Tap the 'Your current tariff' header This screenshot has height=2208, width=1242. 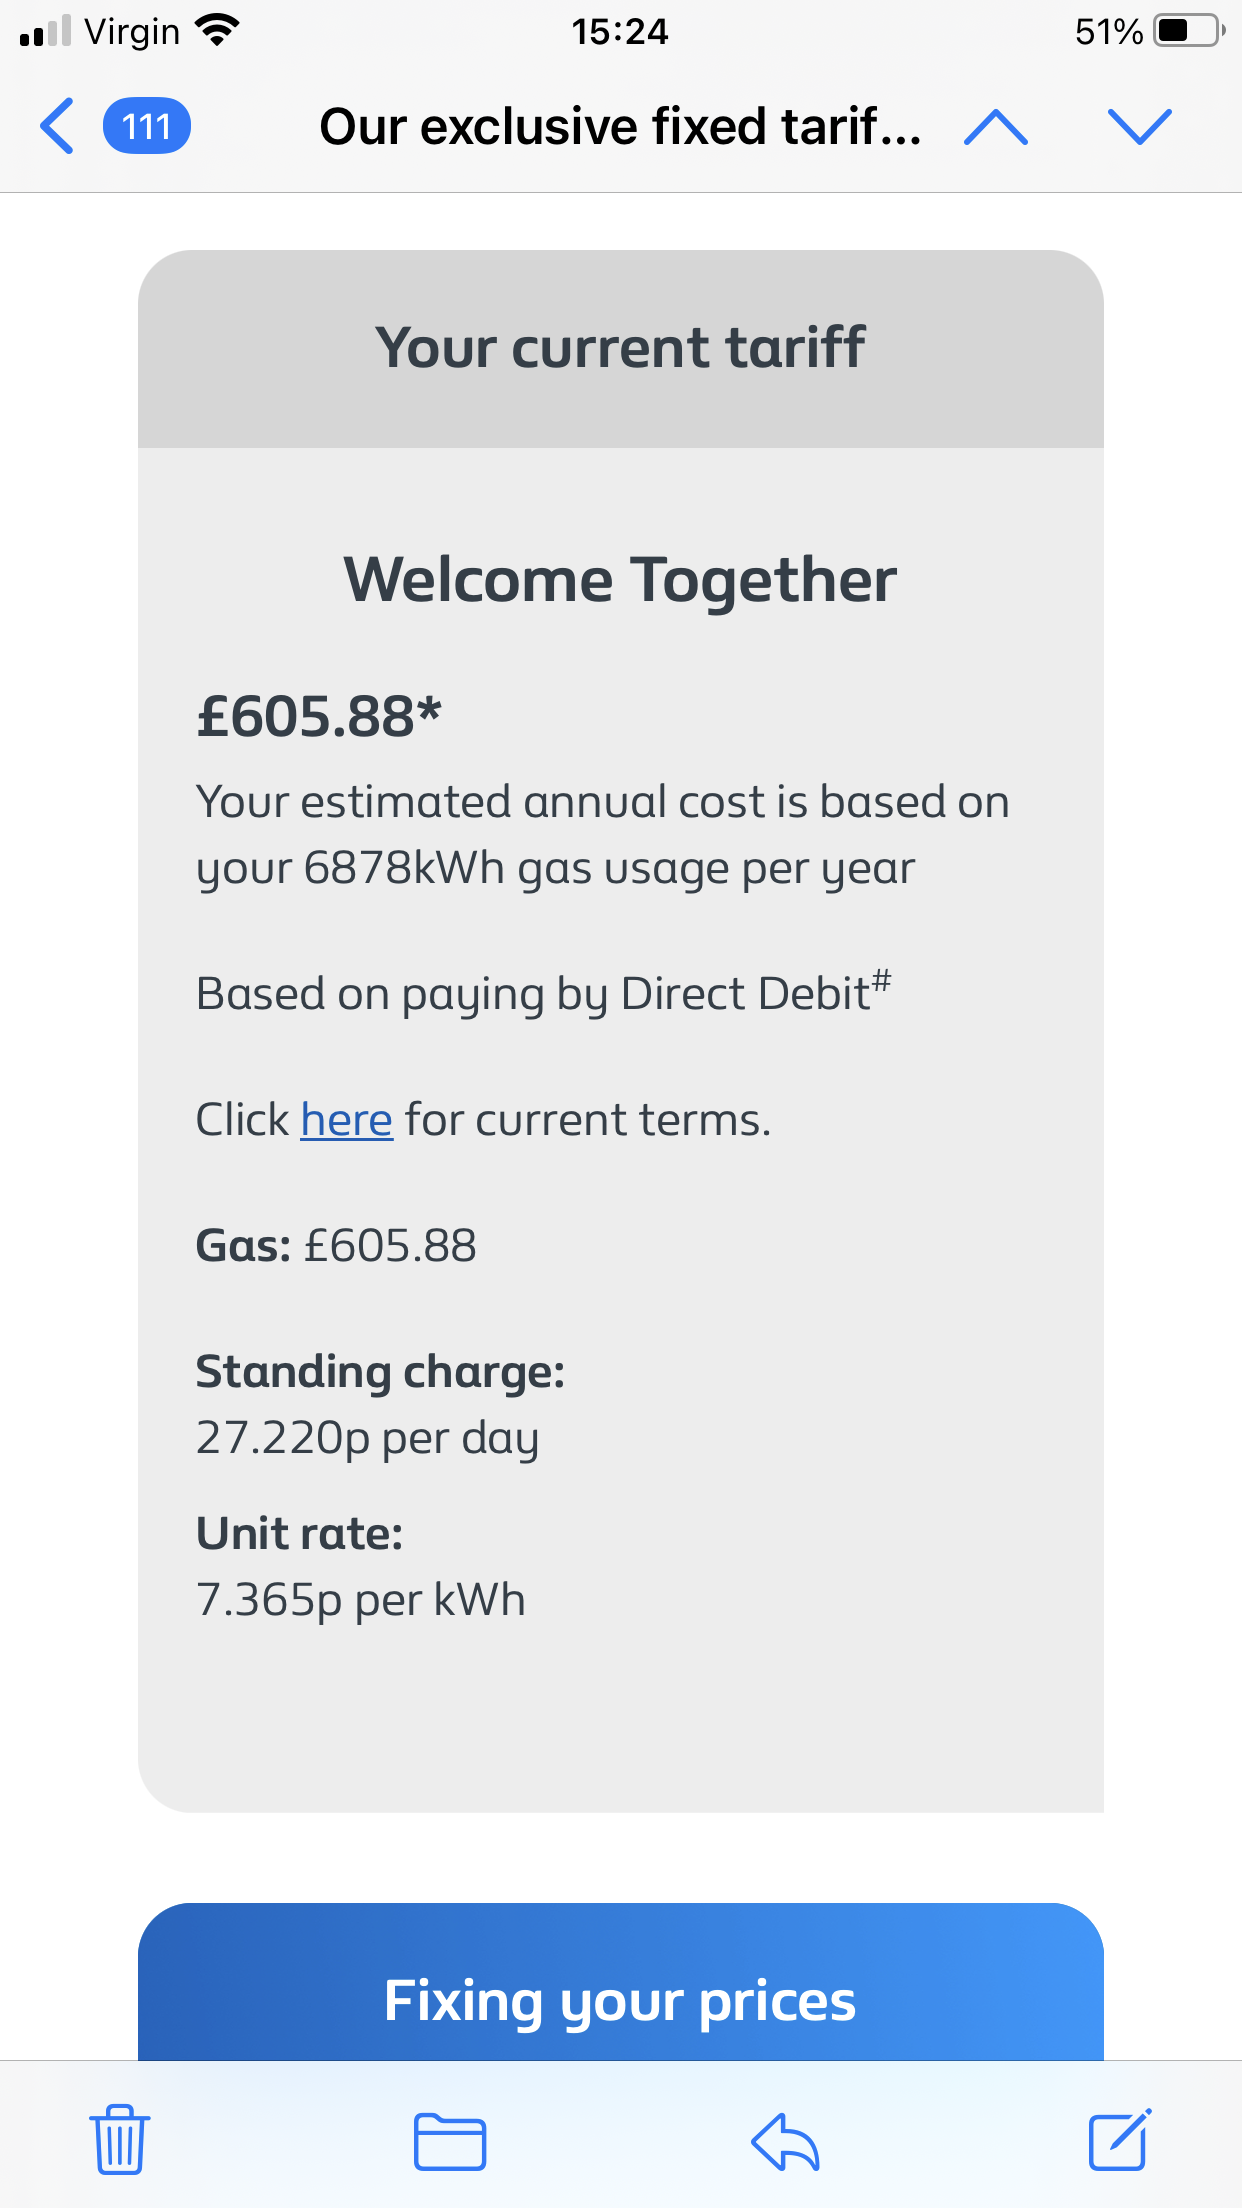pos(620,348)
